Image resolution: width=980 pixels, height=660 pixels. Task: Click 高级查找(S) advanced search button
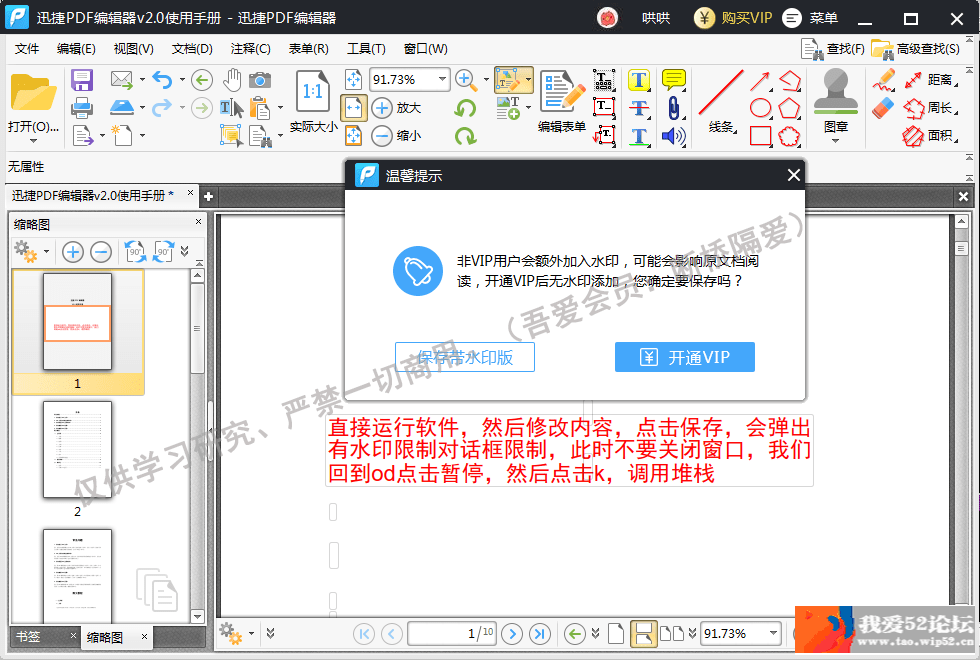tap(916, 49)
